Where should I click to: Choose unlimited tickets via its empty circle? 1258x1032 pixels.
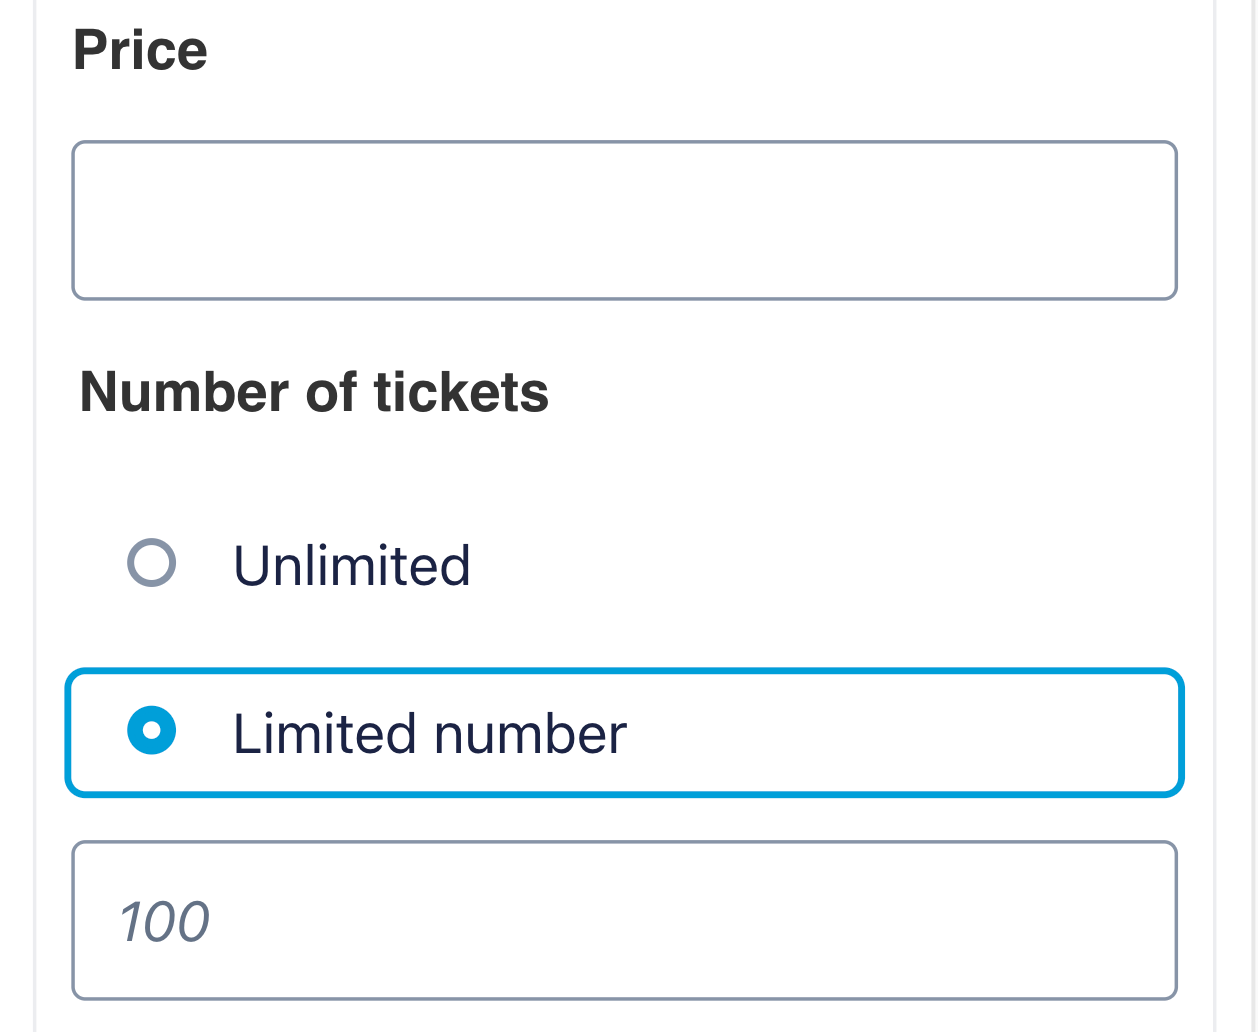pos(152,564)
